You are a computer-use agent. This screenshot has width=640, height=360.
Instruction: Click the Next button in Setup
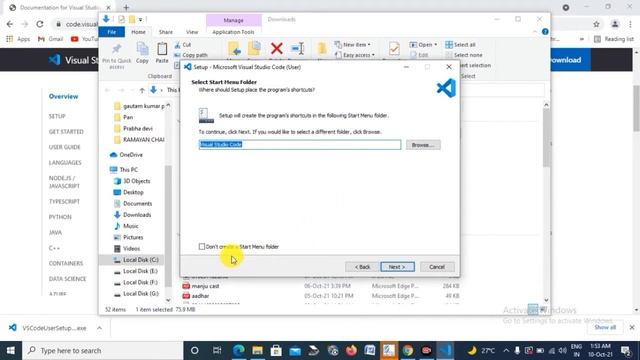(397, 267)
